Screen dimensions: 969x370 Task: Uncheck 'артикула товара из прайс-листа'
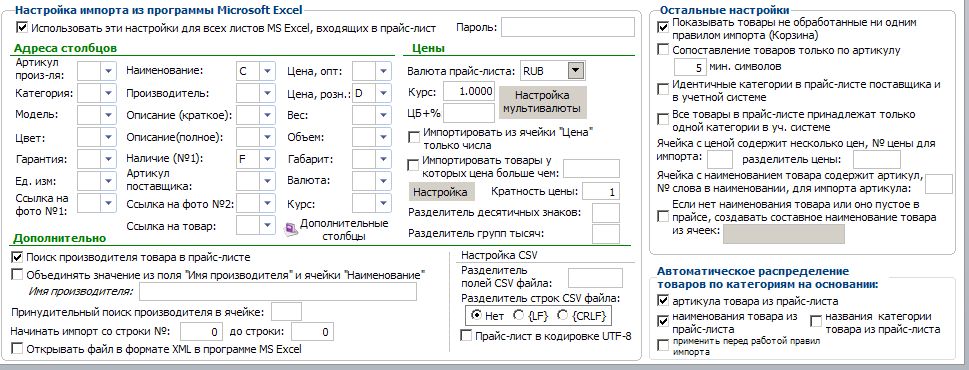click(662, 301)
